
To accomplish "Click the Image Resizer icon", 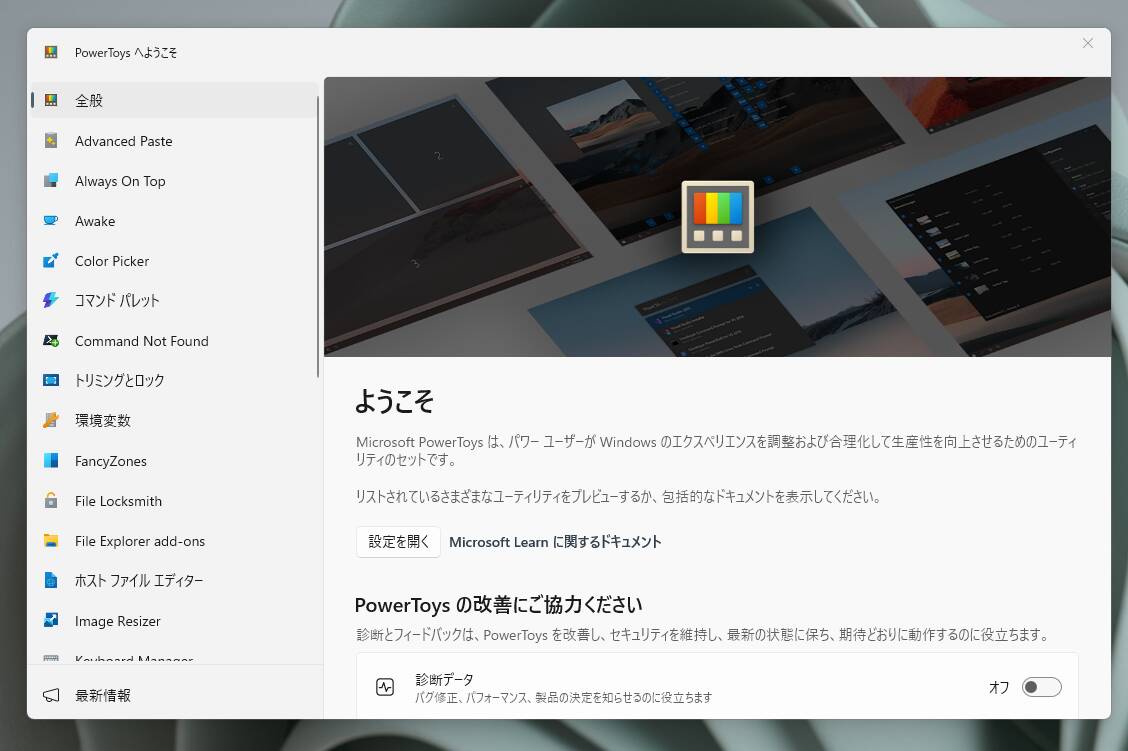I will pos(50,620).
